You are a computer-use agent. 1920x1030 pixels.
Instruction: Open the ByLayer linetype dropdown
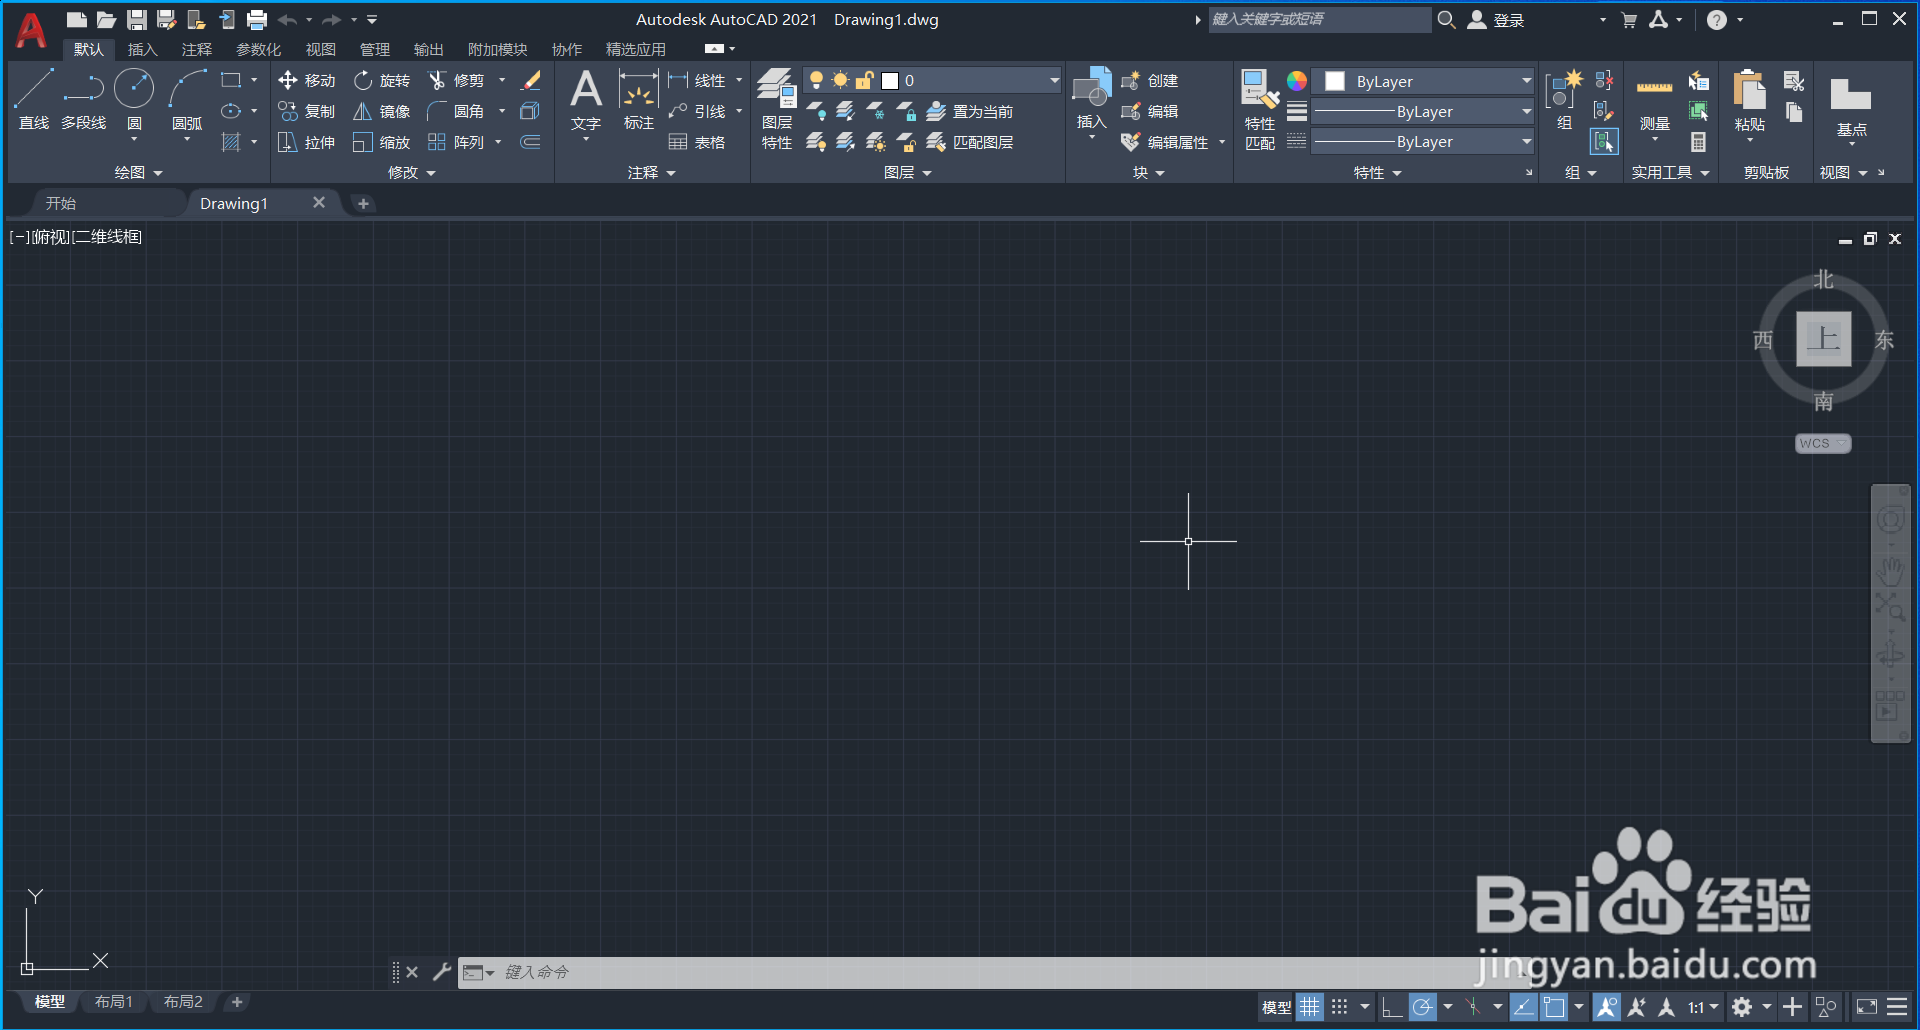[1423, 142]
